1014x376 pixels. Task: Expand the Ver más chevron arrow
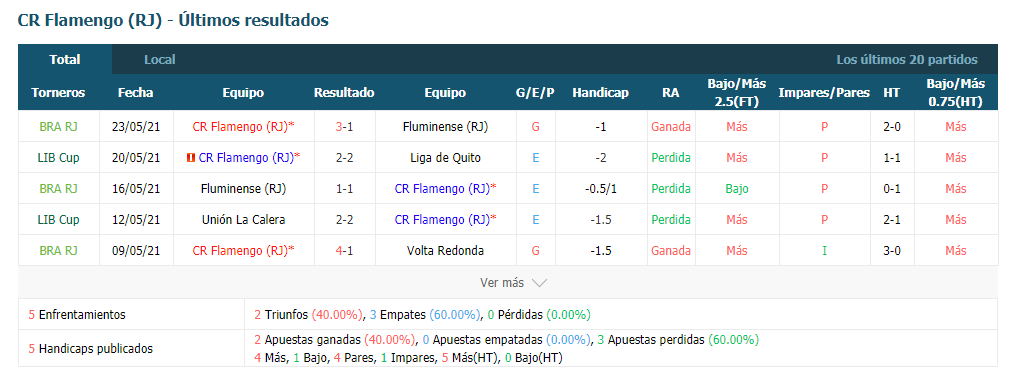(539, 283)
